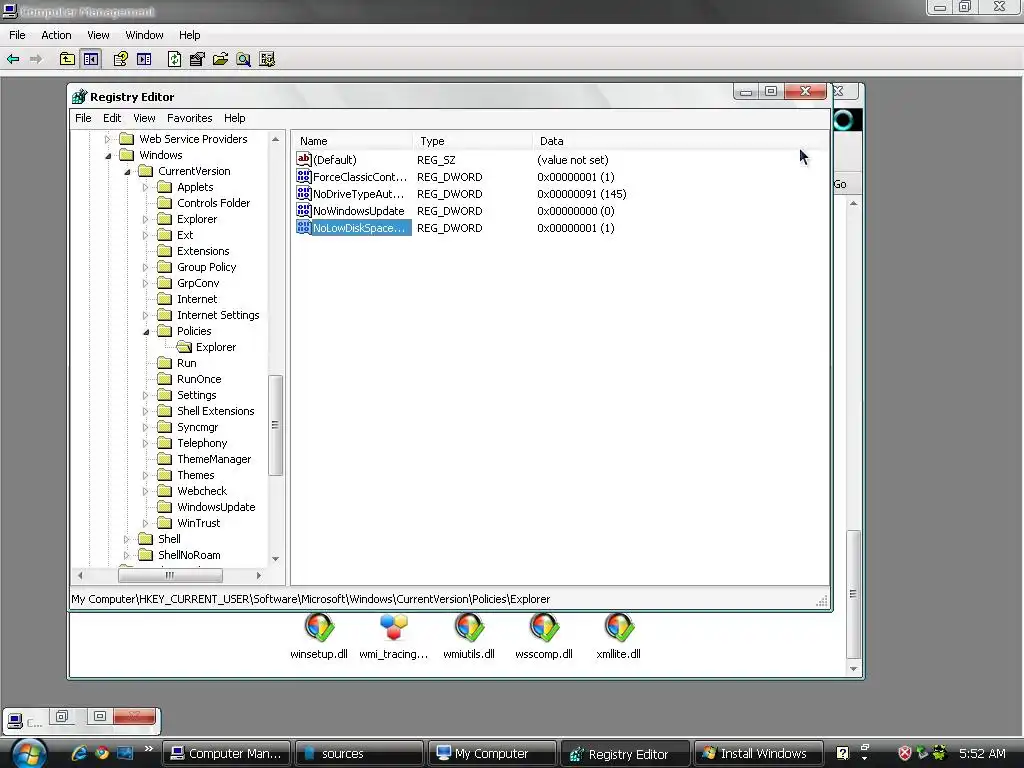1024x768 pixels.
Task: Click the Start orb button
Action: pyautogui.click(x=28, y=754)
